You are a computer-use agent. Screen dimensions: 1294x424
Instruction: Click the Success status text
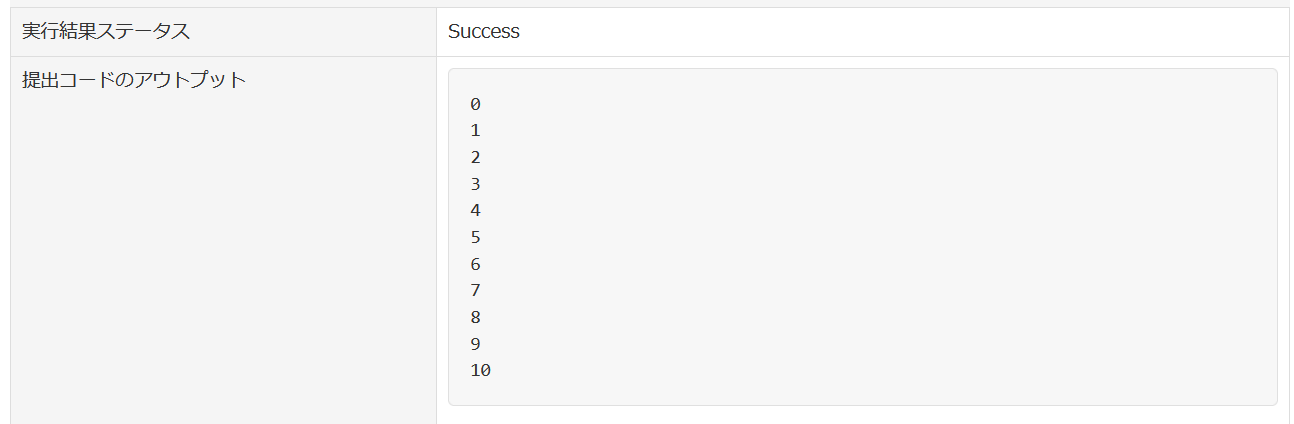[484, 31]
